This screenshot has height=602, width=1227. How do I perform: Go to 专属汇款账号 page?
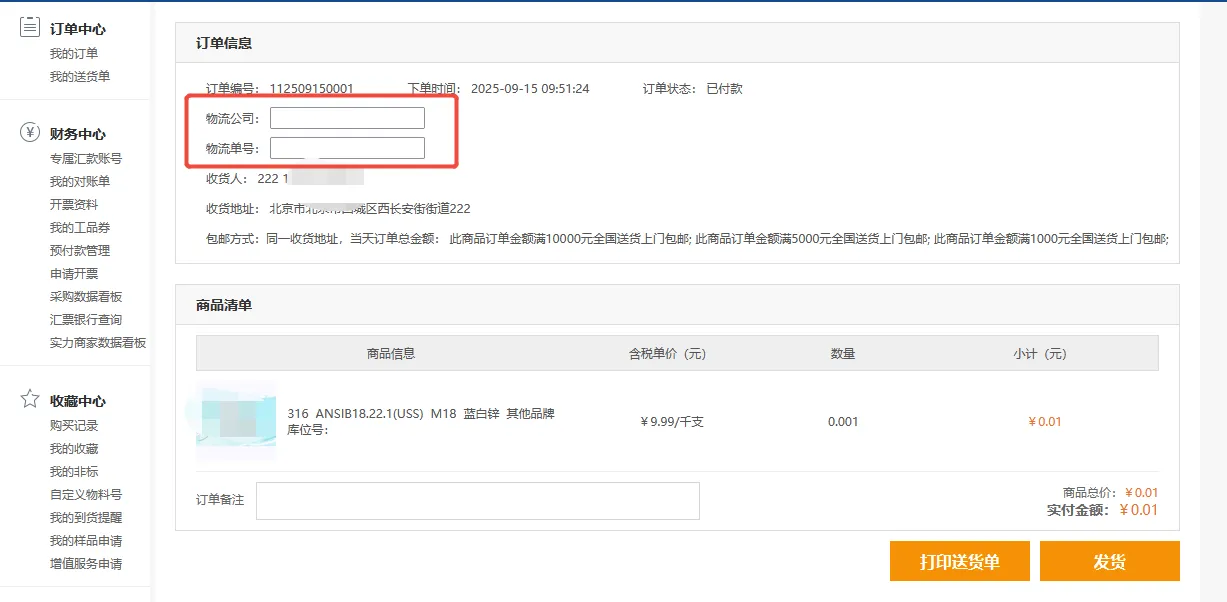pyautogui.click(x=86, y=159)
